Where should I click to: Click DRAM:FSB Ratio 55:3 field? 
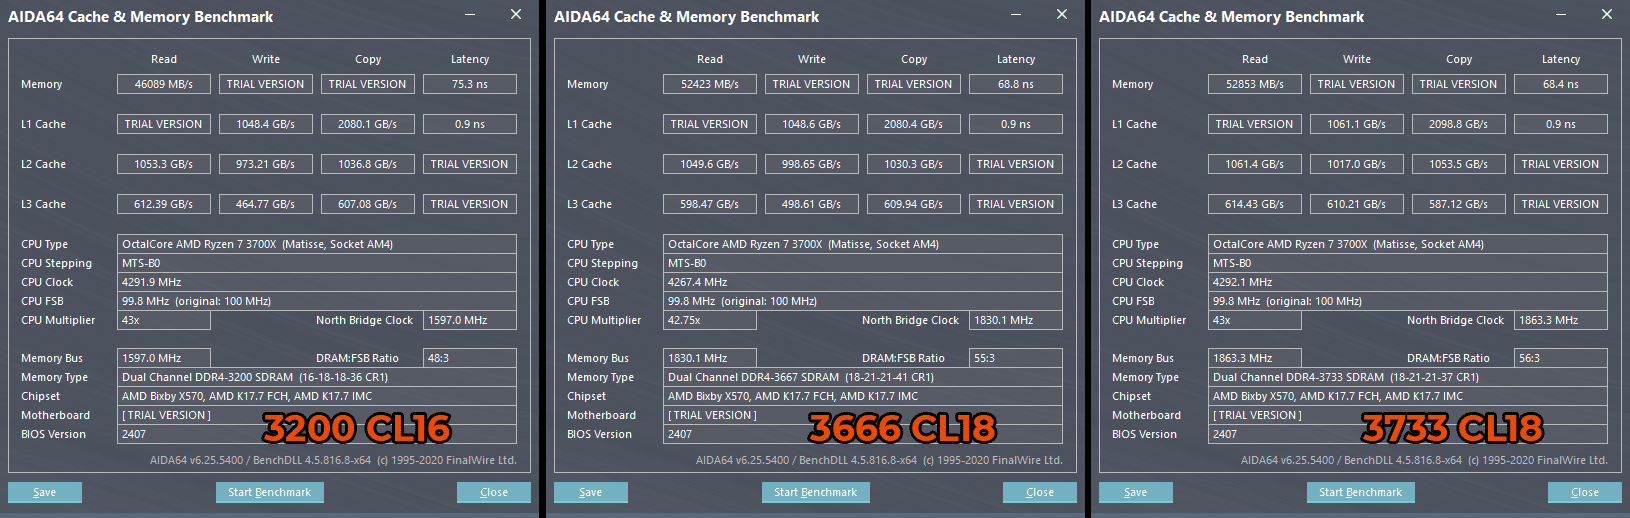tap(1016, 358)
